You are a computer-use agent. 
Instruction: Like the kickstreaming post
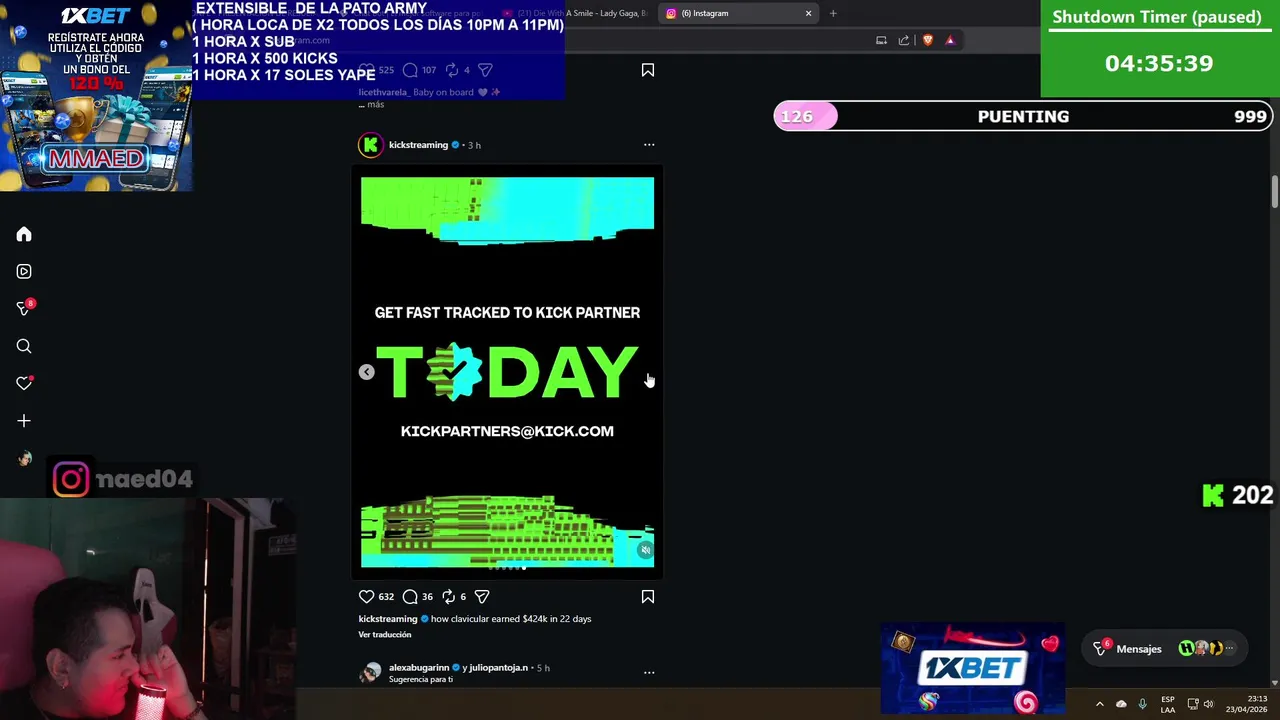coord(366,596)
